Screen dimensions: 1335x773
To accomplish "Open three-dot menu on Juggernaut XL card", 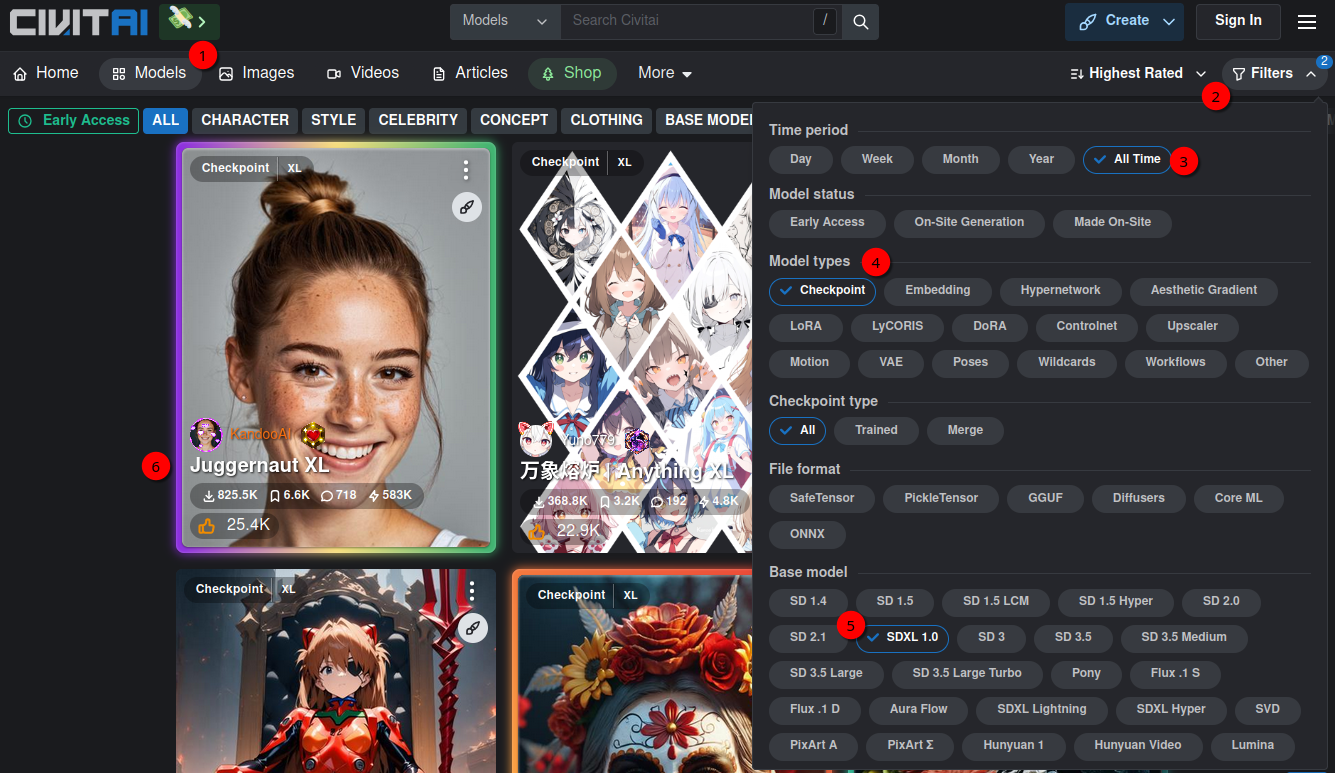I will point(466,170).
